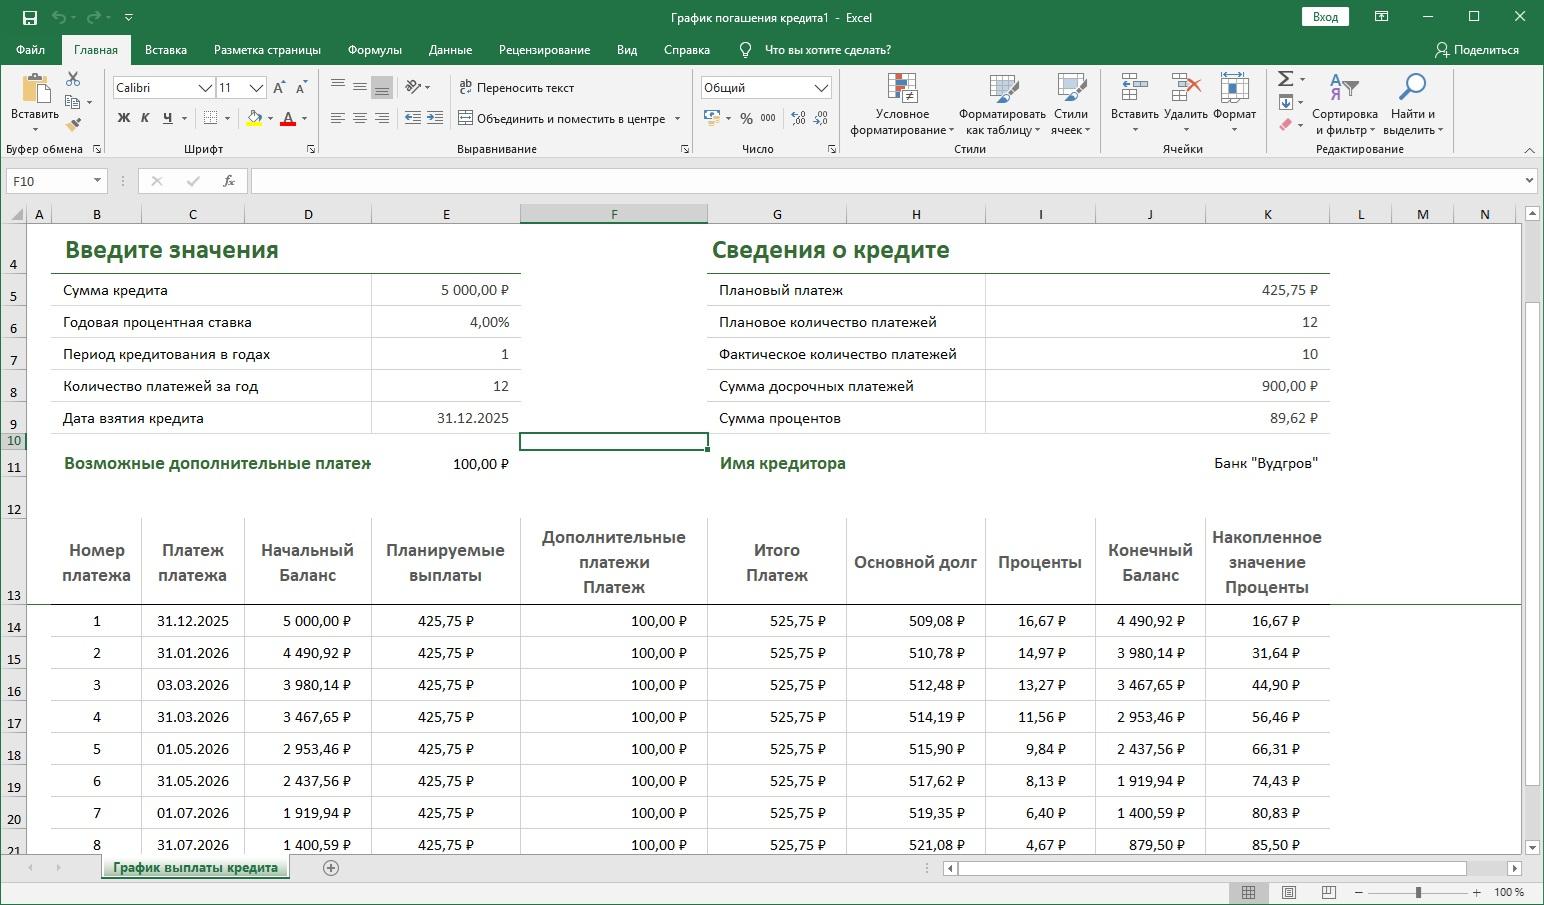Select the Format Painter brush icon
1544x905 pixels.
pos(73,125)
